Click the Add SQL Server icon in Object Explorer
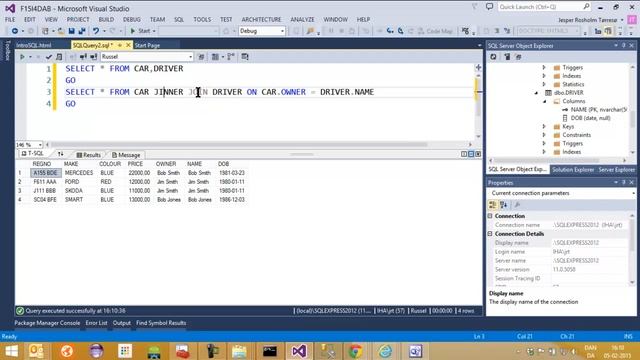This screenshot has height=360, width=640. (x=507, y=57)
